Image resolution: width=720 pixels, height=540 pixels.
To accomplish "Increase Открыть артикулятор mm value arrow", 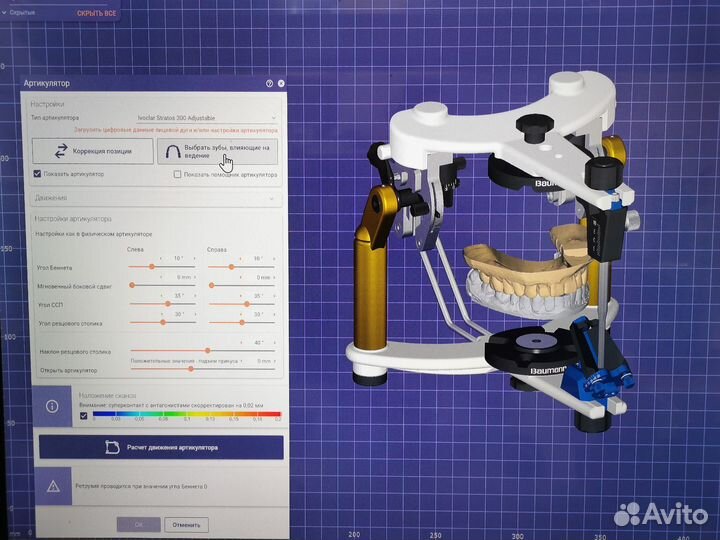I will tap(275, 361).
